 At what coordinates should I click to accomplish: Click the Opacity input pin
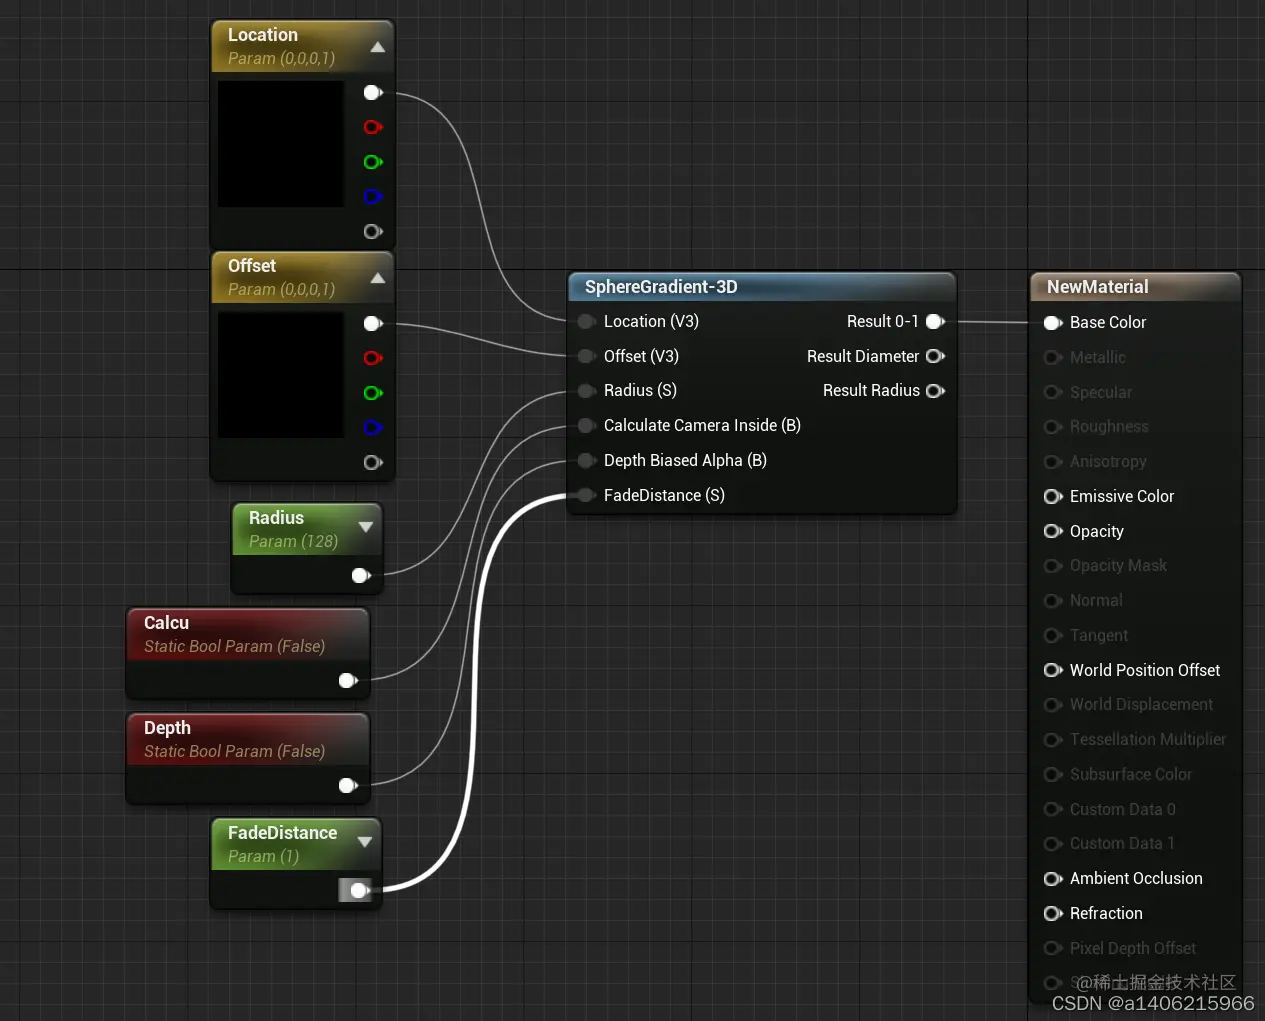1053,531
